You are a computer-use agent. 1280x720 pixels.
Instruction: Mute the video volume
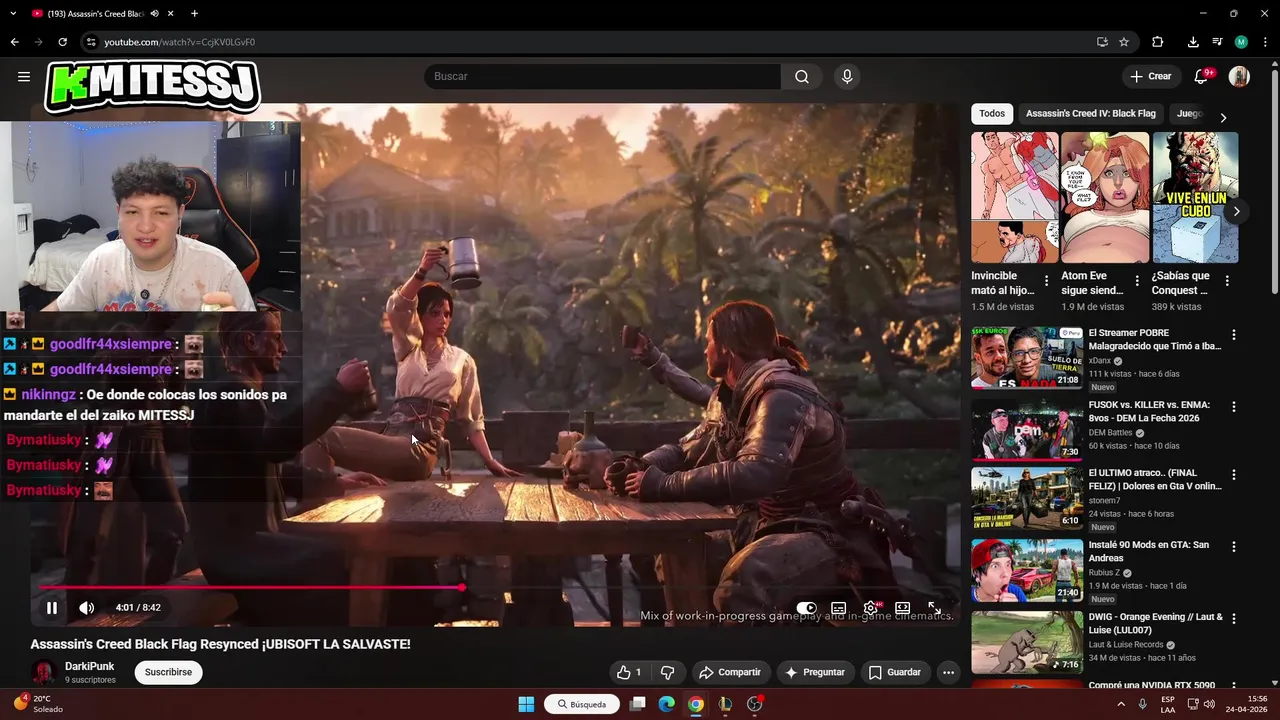click(x=87, y=607)
